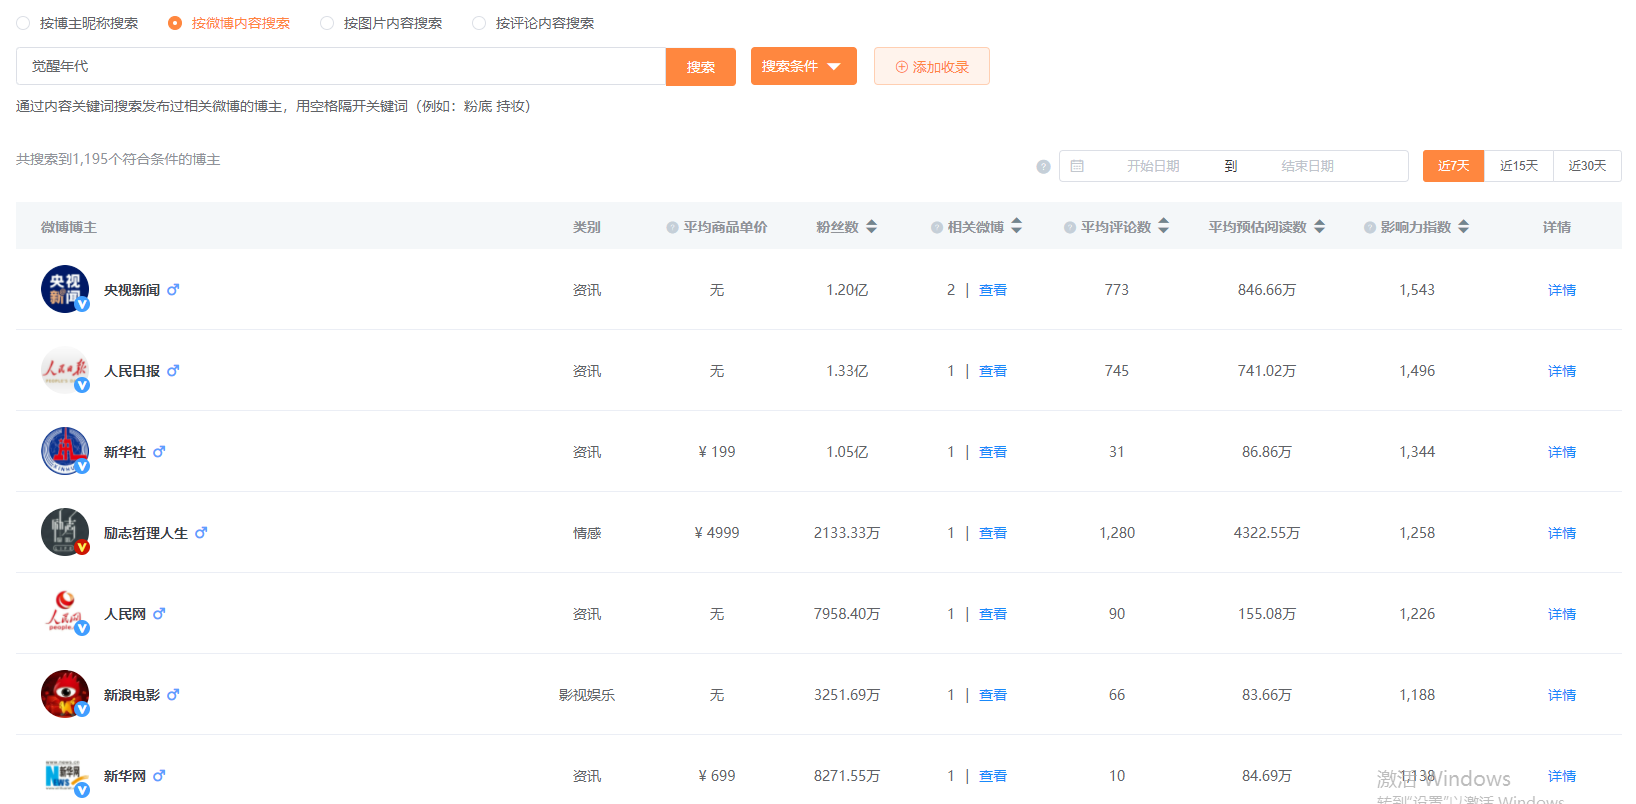This screenshot has width=1636, height=804.
Task: Click the gender icon next to 新浪电影
Action: 173,694
